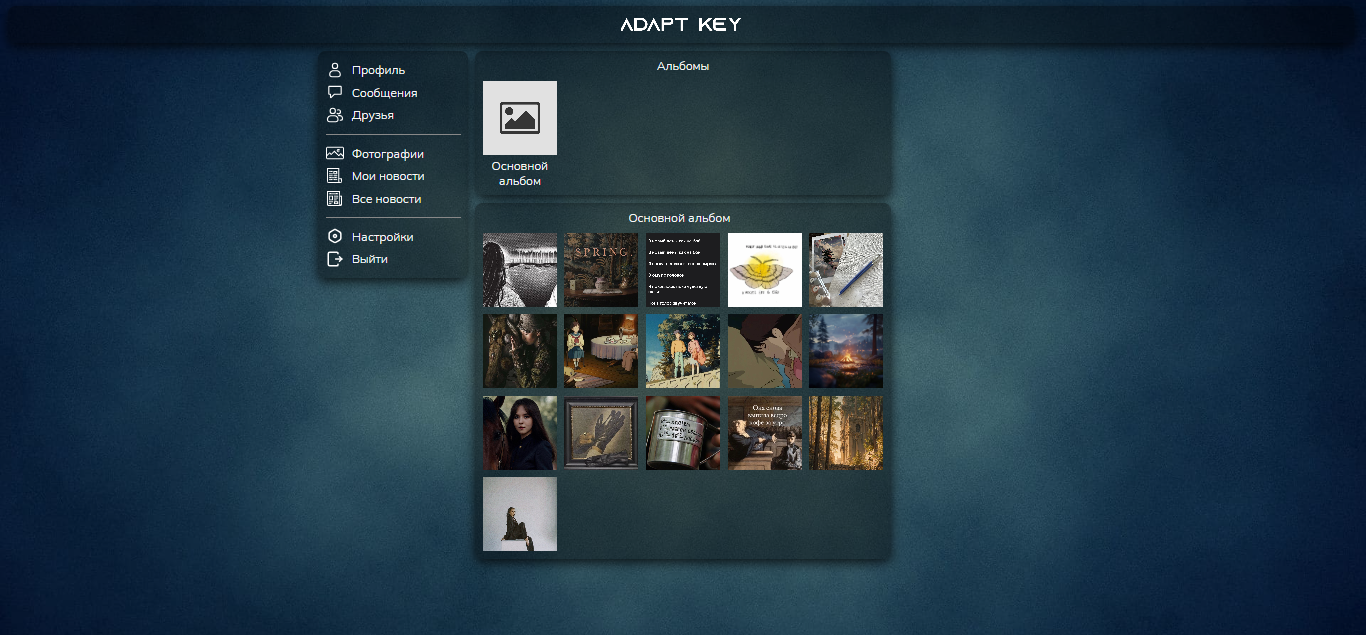Screen dimensions: 1366x635
Task: Click the Основной альбом label link
Action: click(520, 173)
